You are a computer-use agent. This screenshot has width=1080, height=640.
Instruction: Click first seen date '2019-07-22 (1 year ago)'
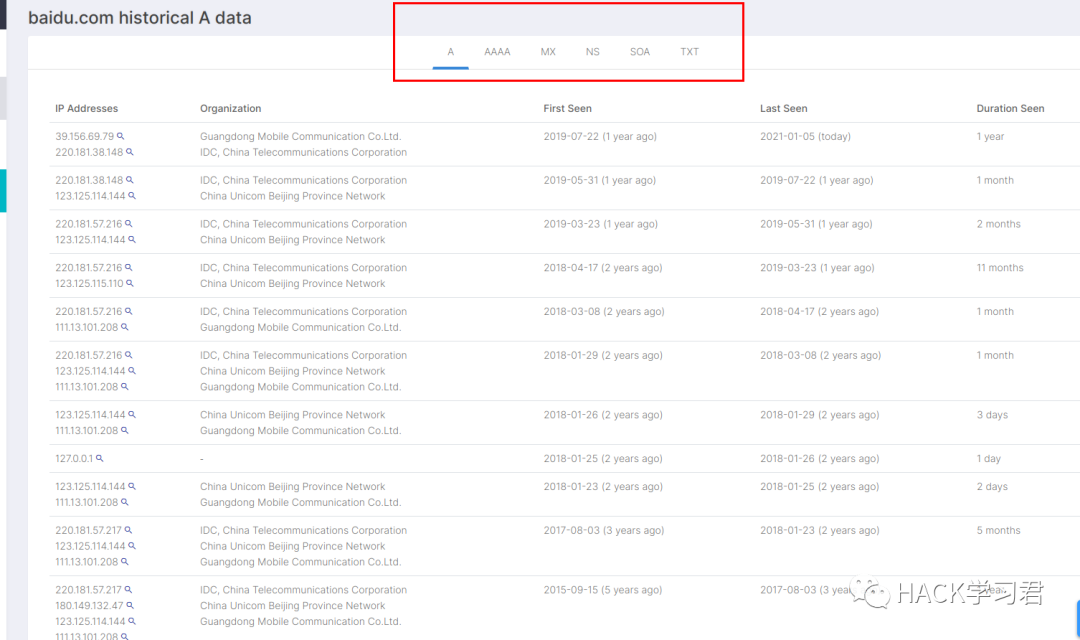[600, 136]
